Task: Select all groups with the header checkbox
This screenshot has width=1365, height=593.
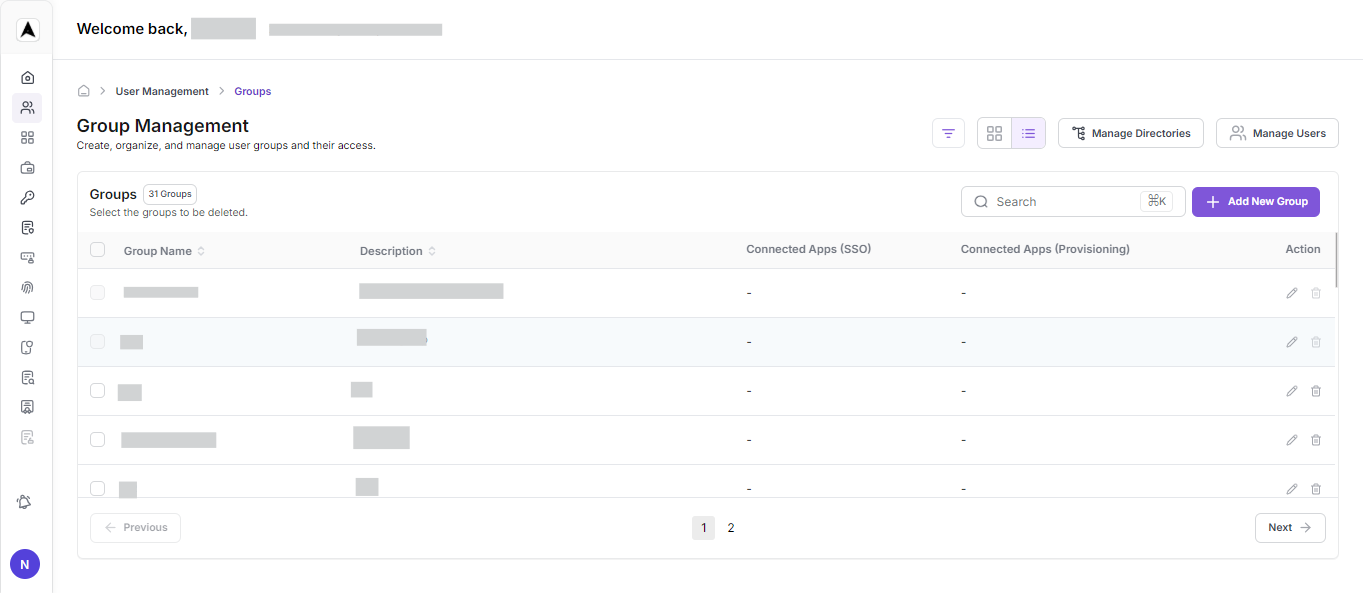Action: tap(97, 249)
